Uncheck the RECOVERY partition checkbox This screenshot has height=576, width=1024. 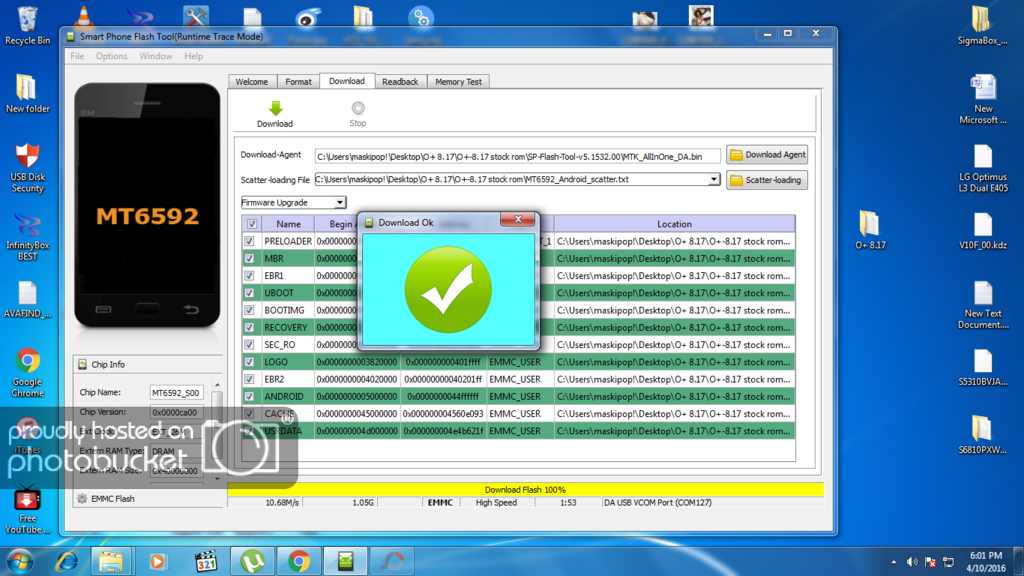point(249,327)
